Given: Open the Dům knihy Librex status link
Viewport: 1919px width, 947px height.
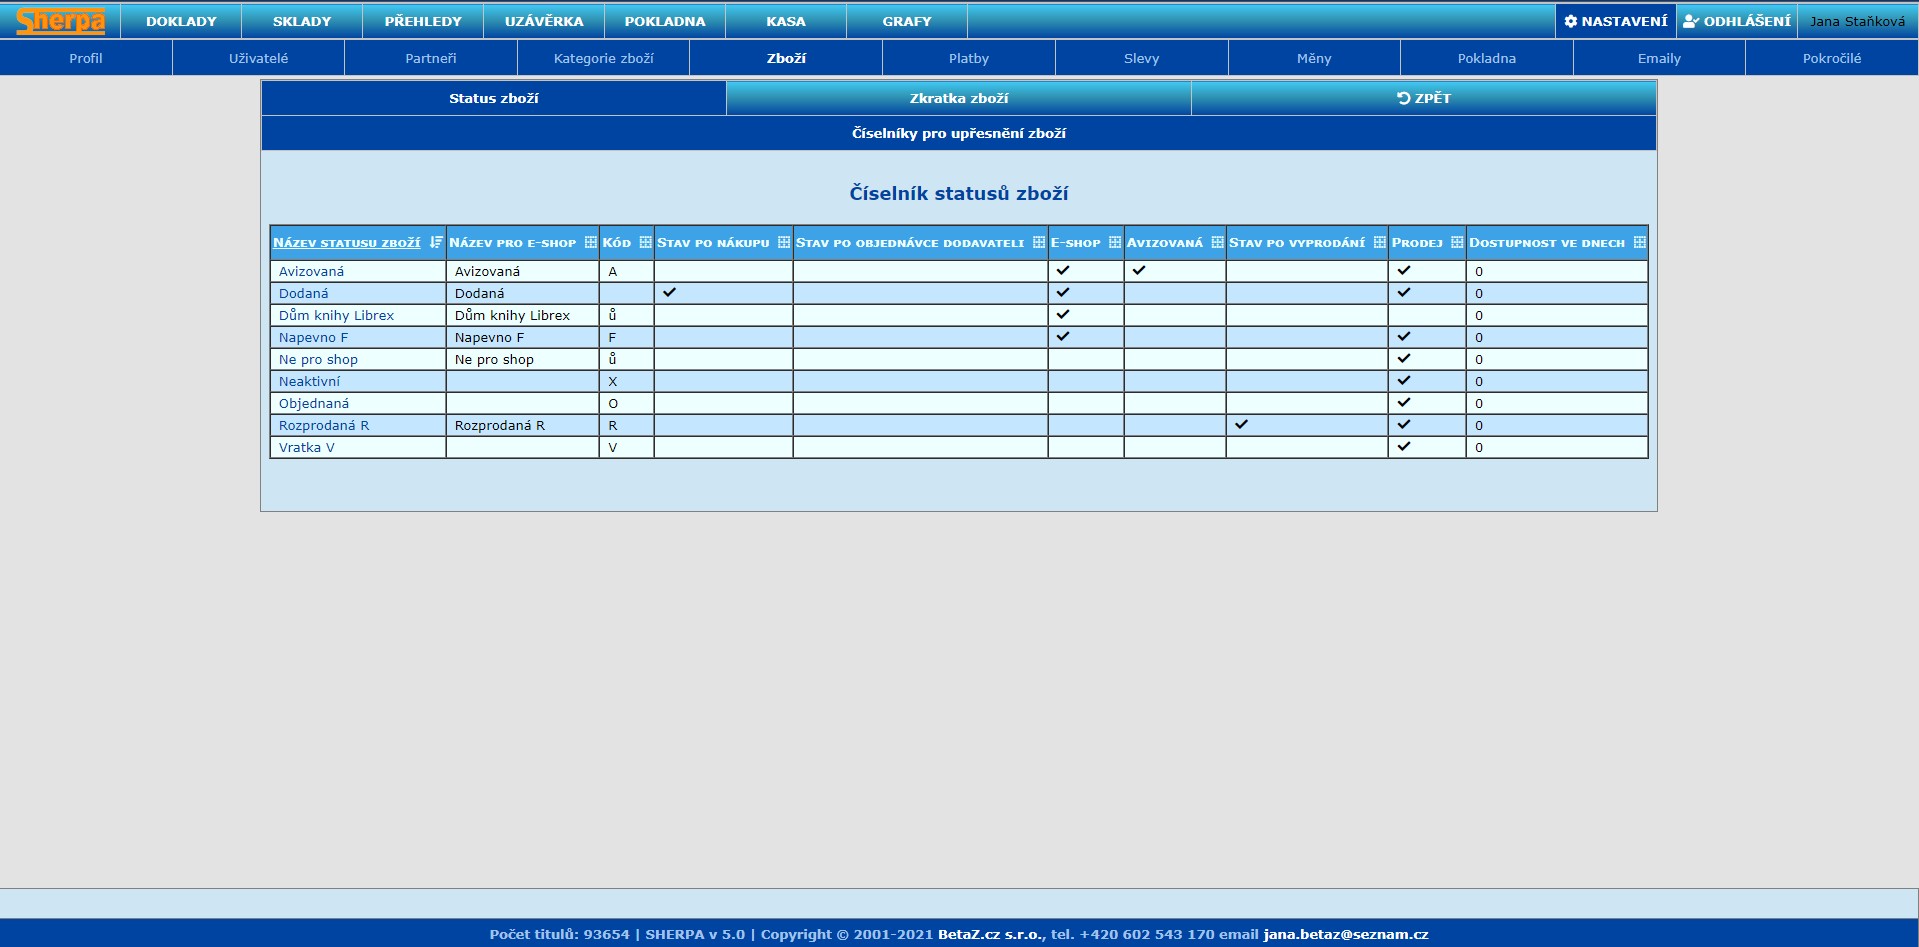Looking at the screenshot, I should tap(336, 315).
